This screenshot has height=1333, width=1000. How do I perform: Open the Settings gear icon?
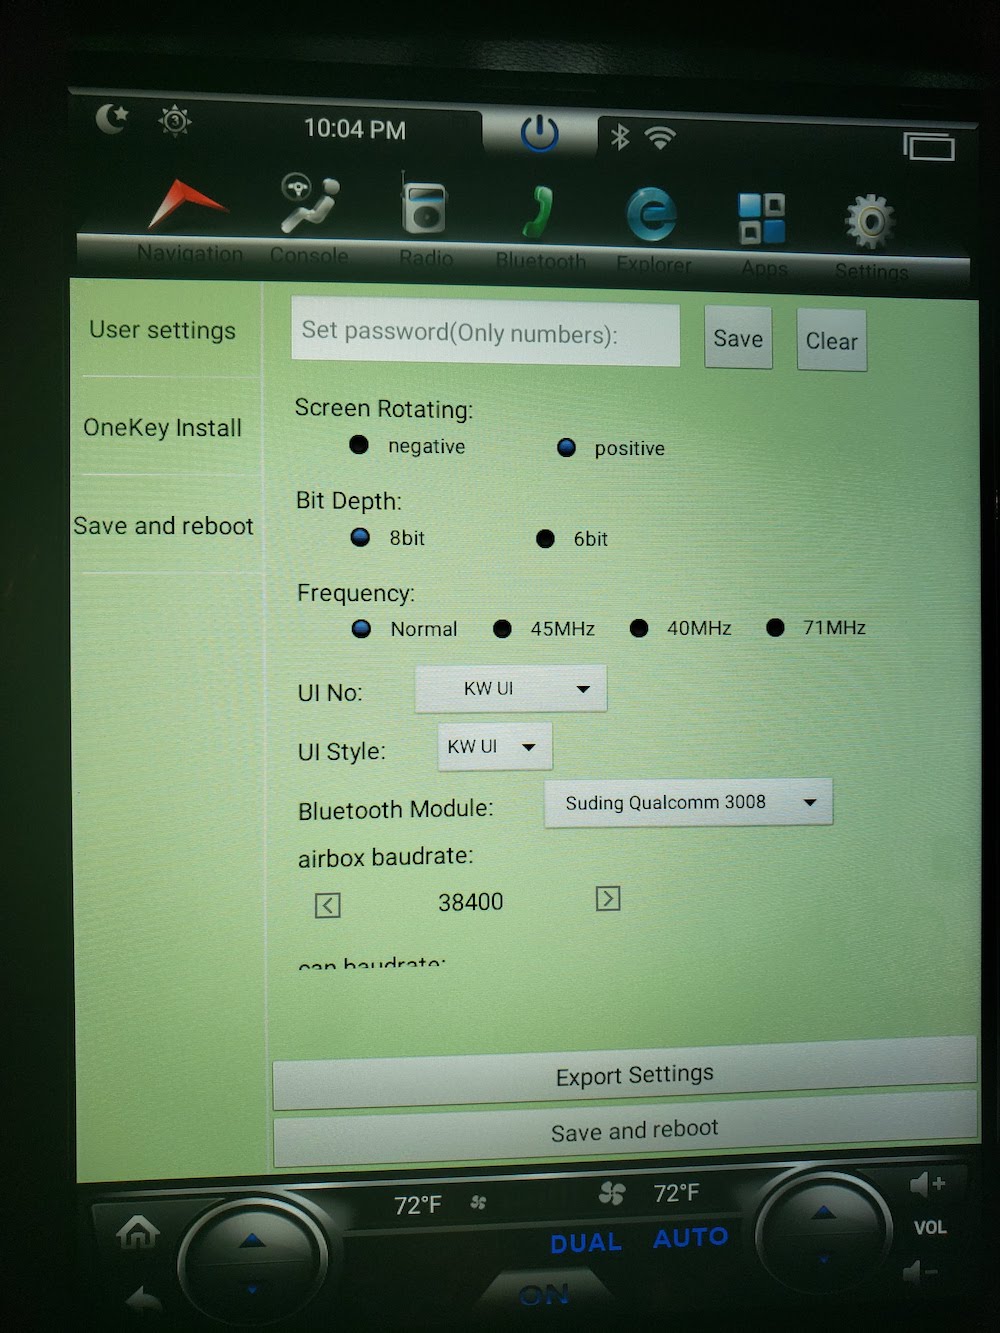point(870,221)
